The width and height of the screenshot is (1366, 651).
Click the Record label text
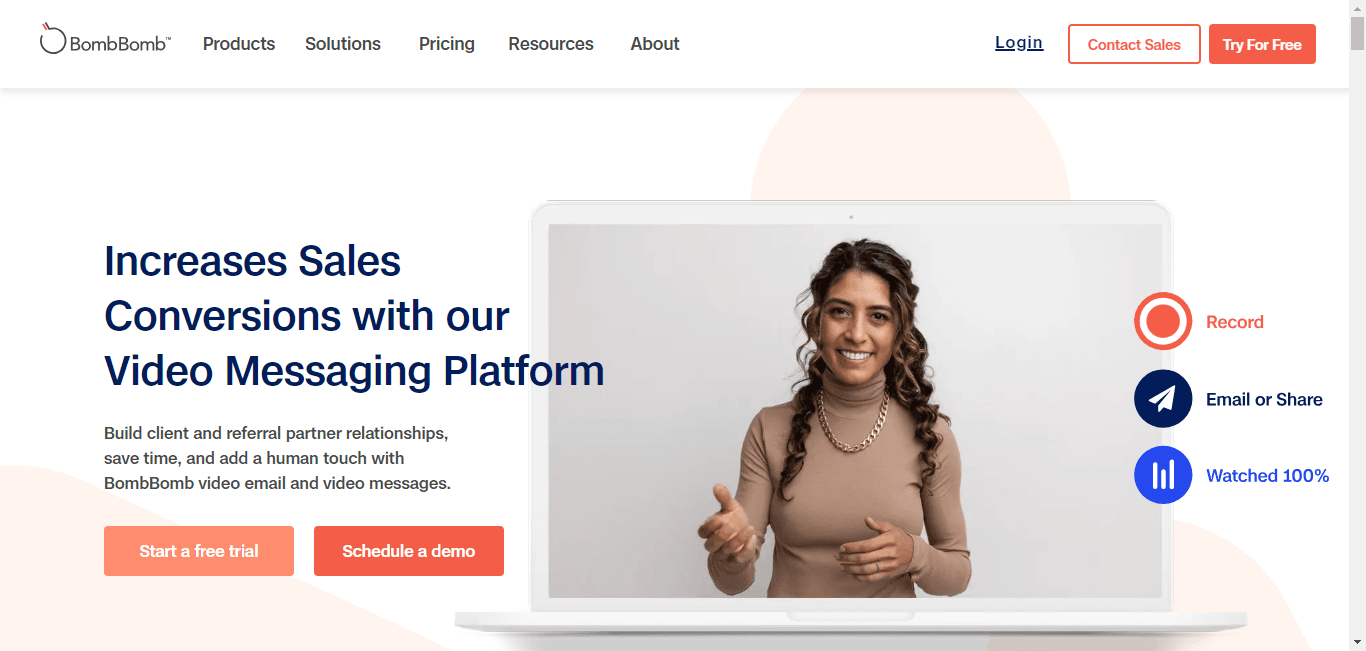(1235, 322)
